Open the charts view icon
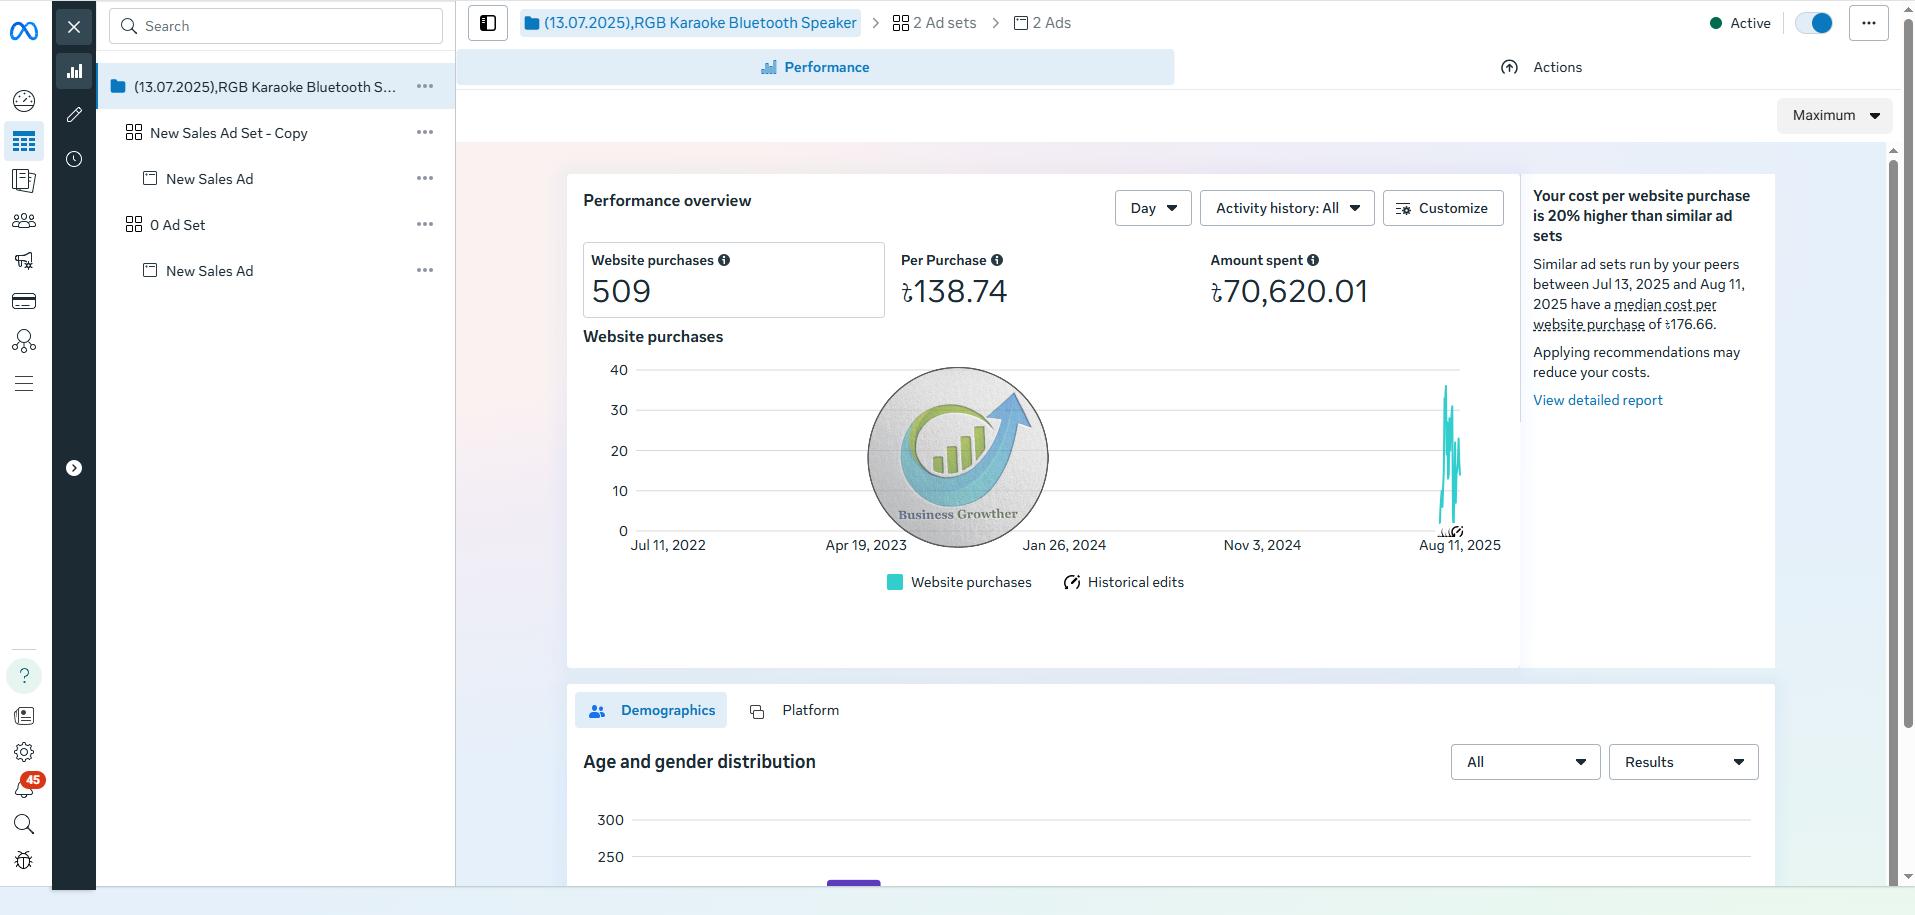Viewport: 1915px width, 915px height. pyautogui.click(x=74, y=71)
